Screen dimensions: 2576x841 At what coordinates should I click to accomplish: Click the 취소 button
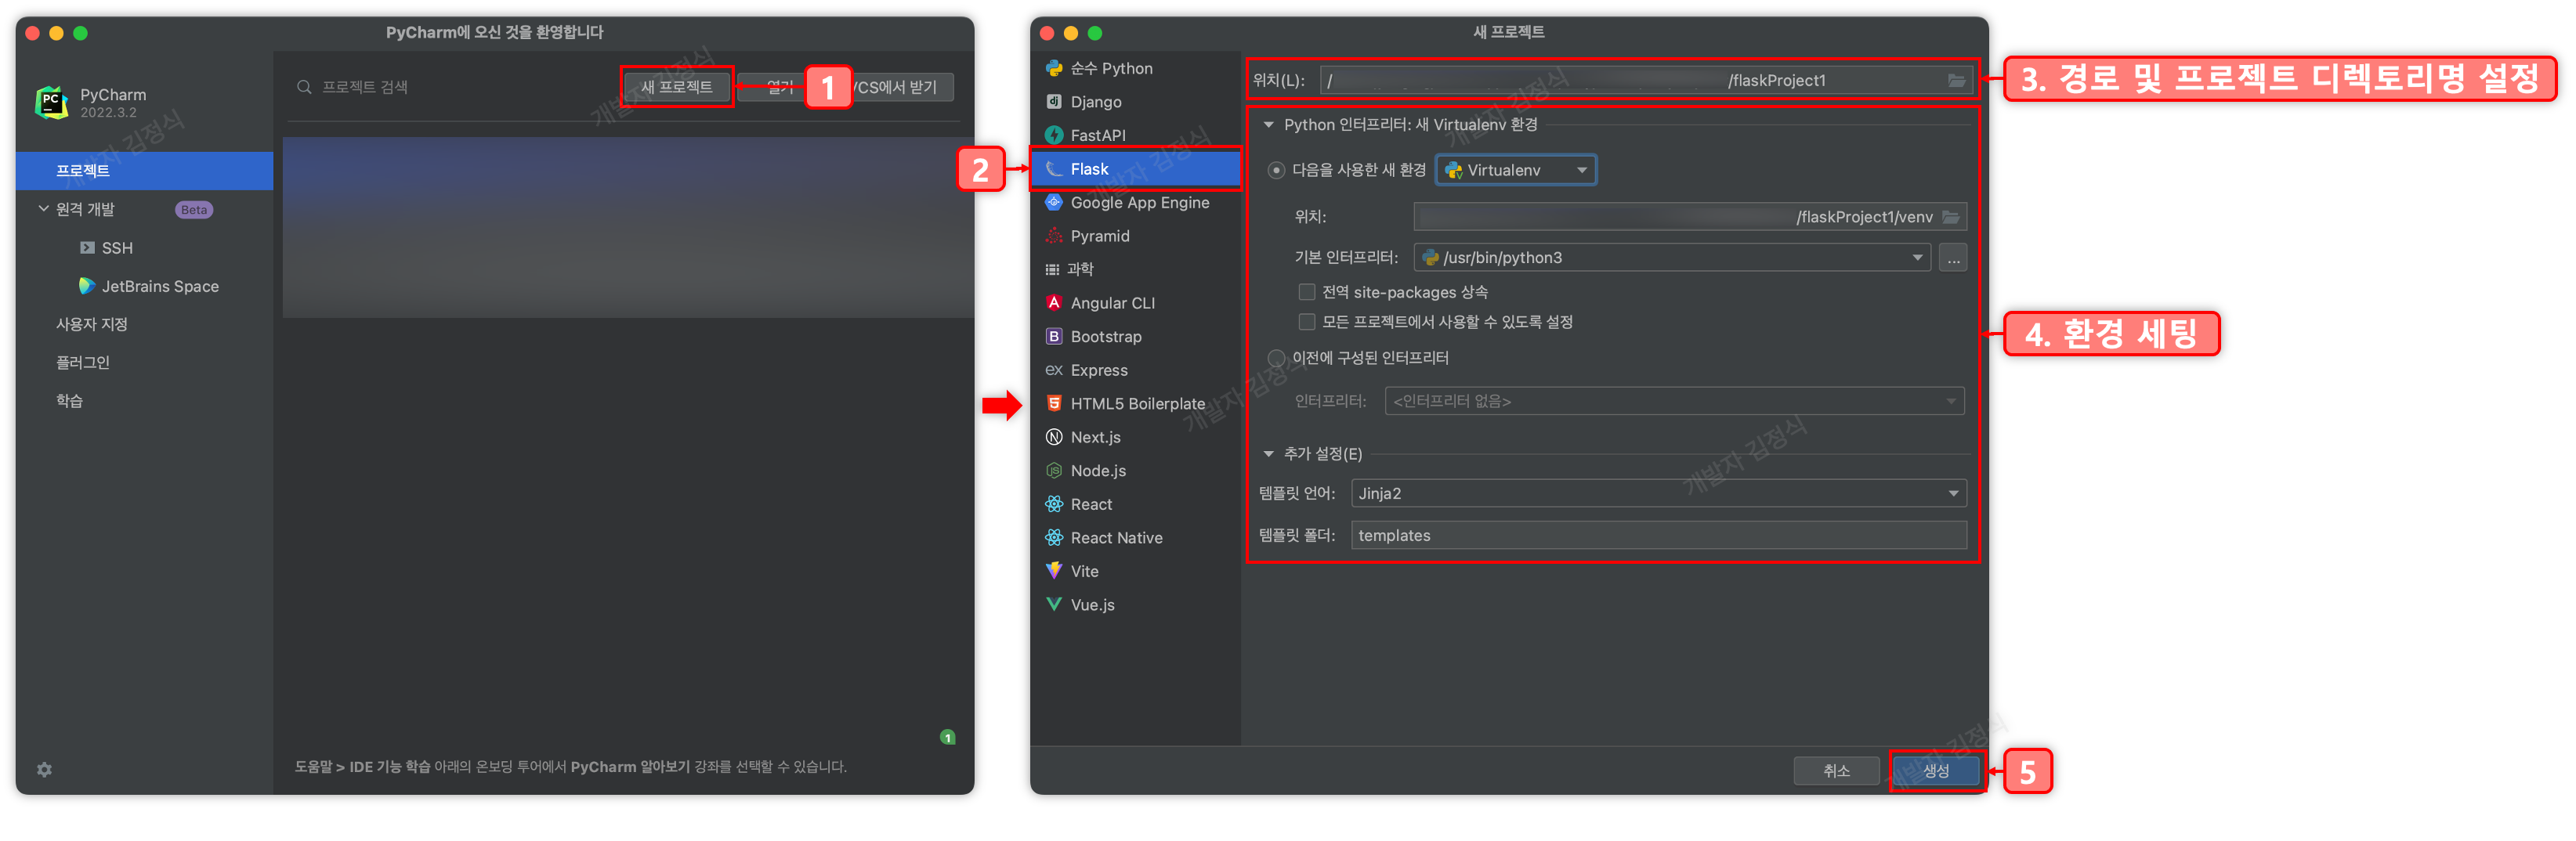pyautogui.click(x=1836, y=771)
